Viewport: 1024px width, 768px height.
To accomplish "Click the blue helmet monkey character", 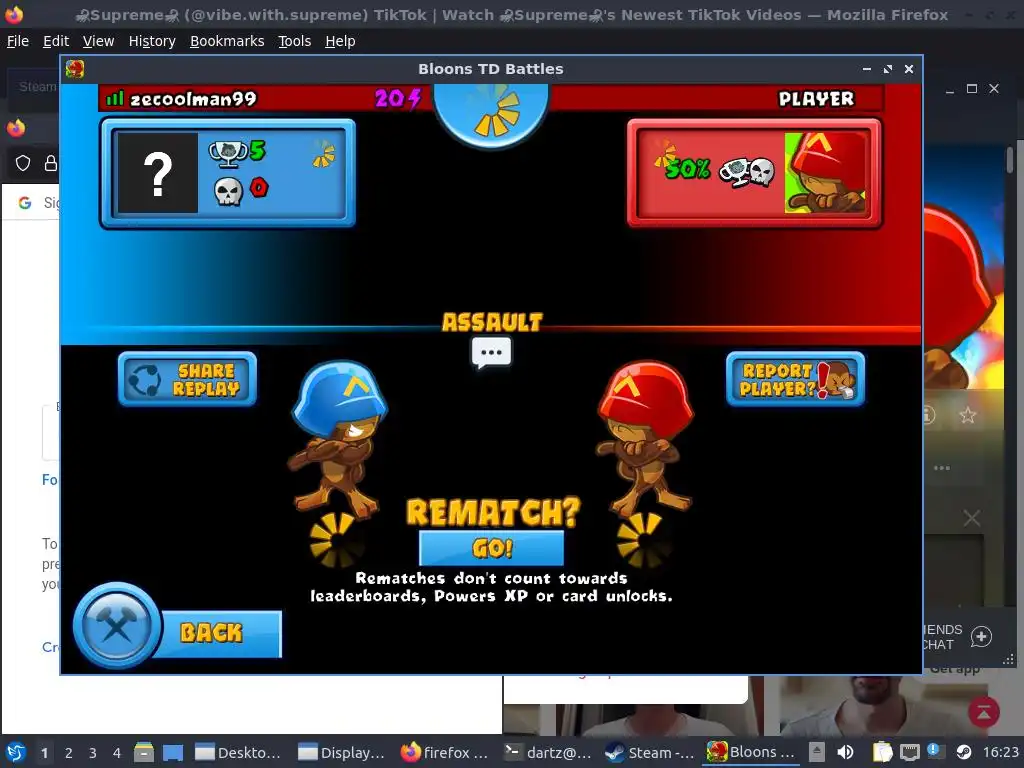I will (338, 439).
